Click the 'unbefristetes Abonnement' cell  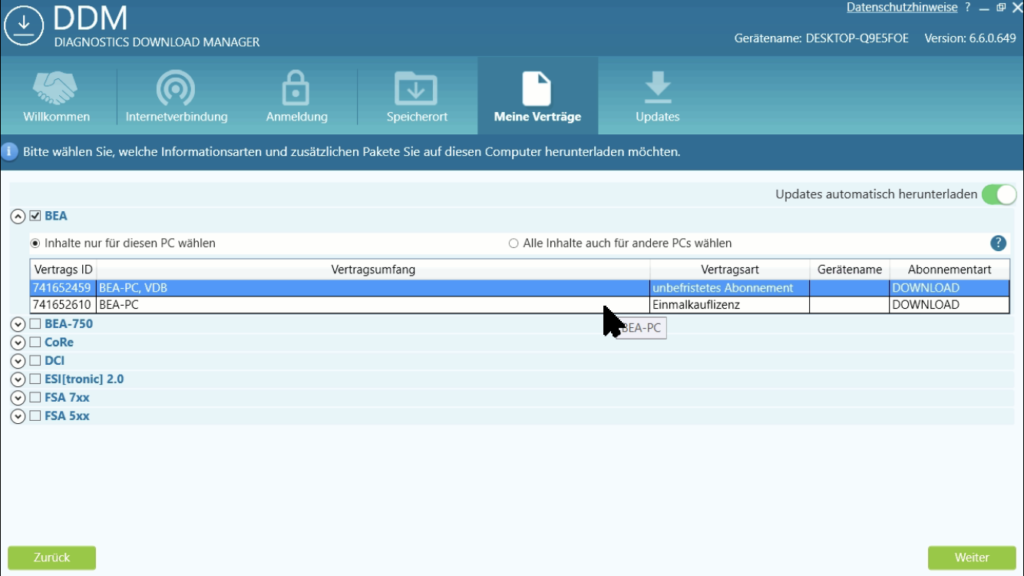(x=729, y=288)
